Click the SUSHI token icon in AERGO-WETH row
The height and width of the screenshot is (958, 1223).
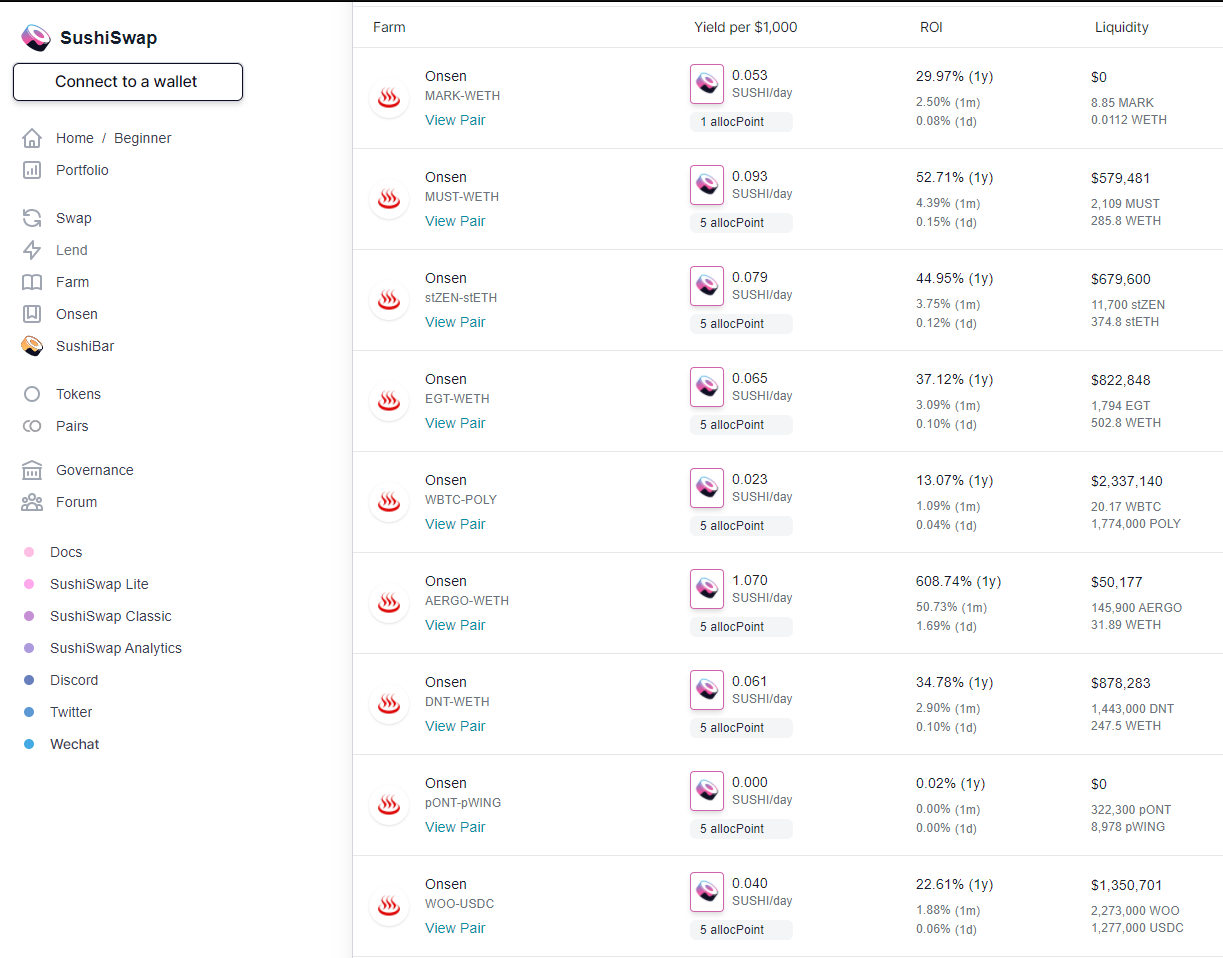coord(707,589)
